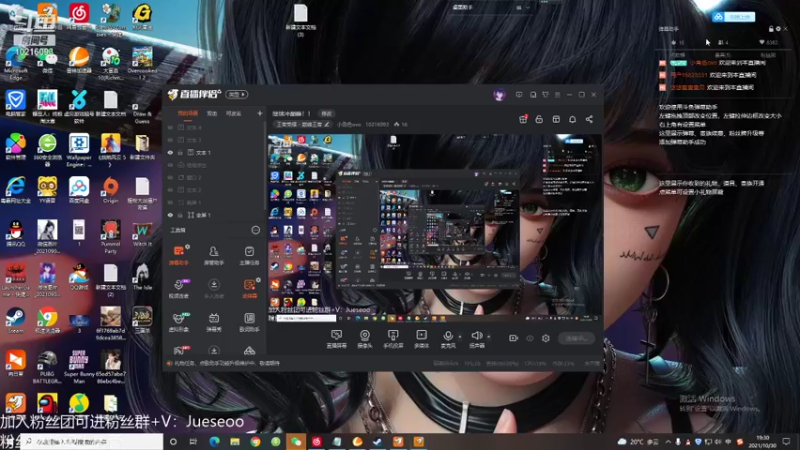Open settings gear on 弹幕助手 tool
Image resolution: width=800 pixels, height=450 pixels.
coord(188,247)
